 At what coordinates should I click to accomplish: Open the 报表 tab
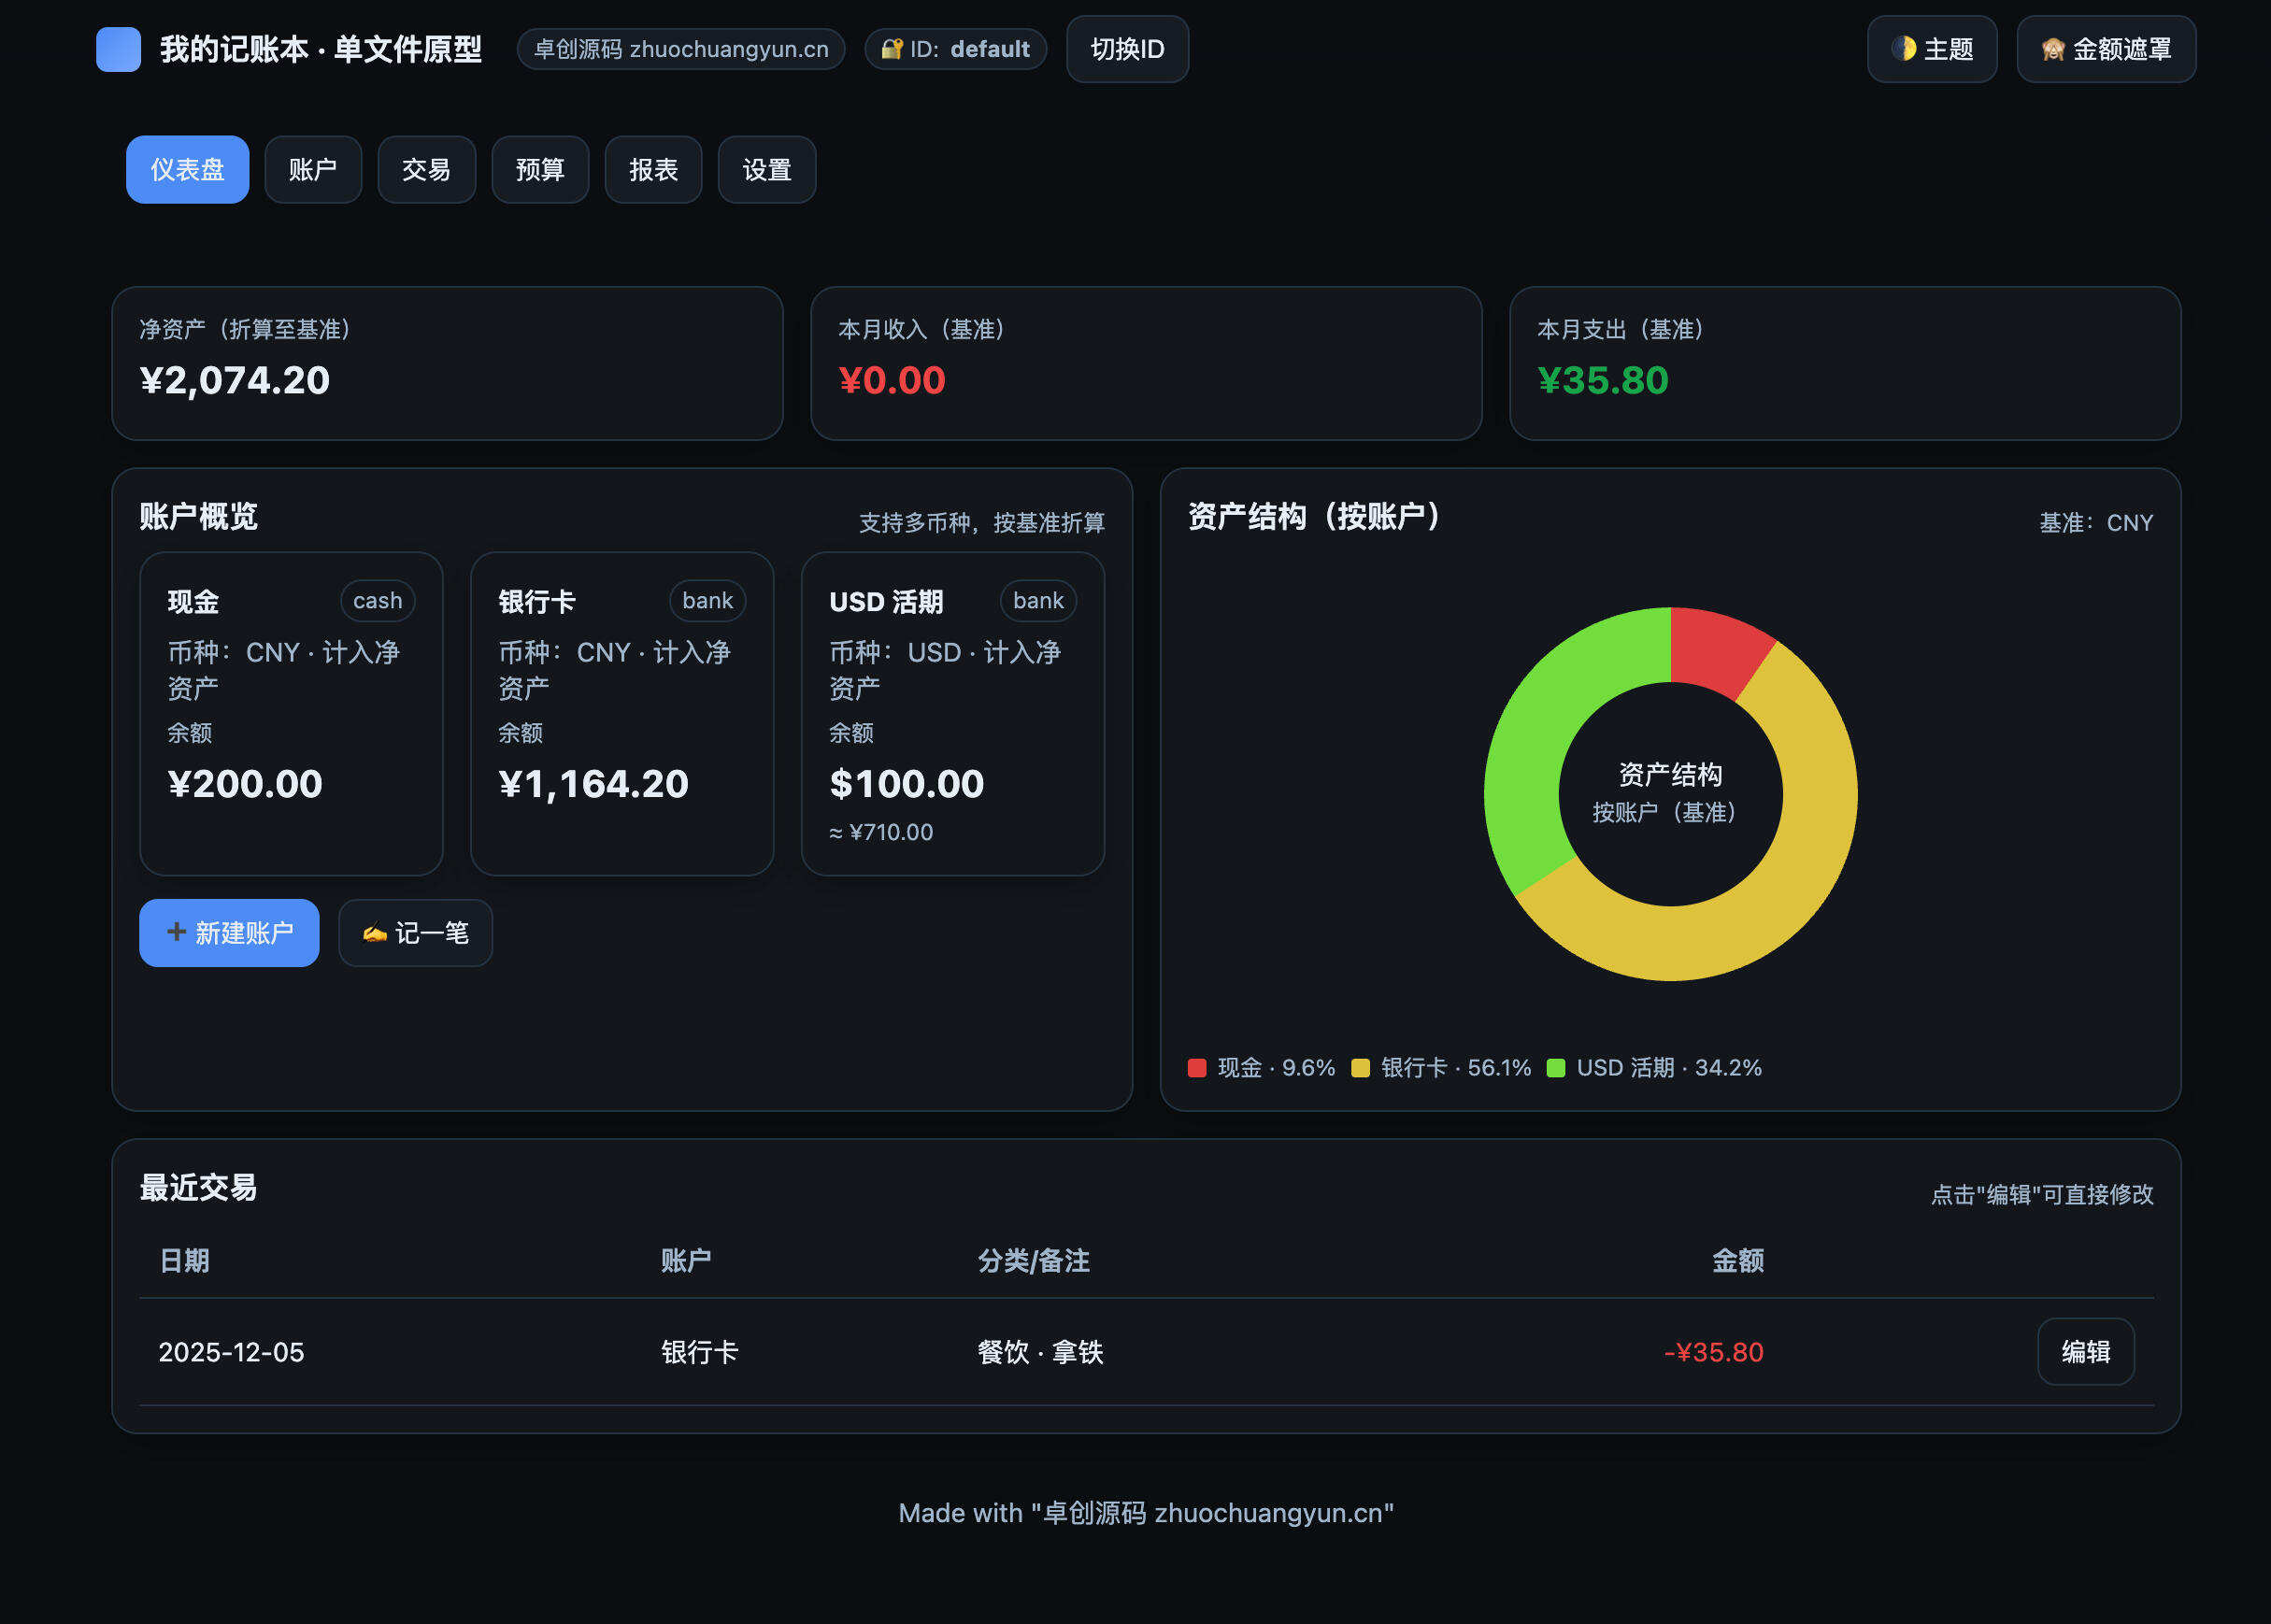653,169
